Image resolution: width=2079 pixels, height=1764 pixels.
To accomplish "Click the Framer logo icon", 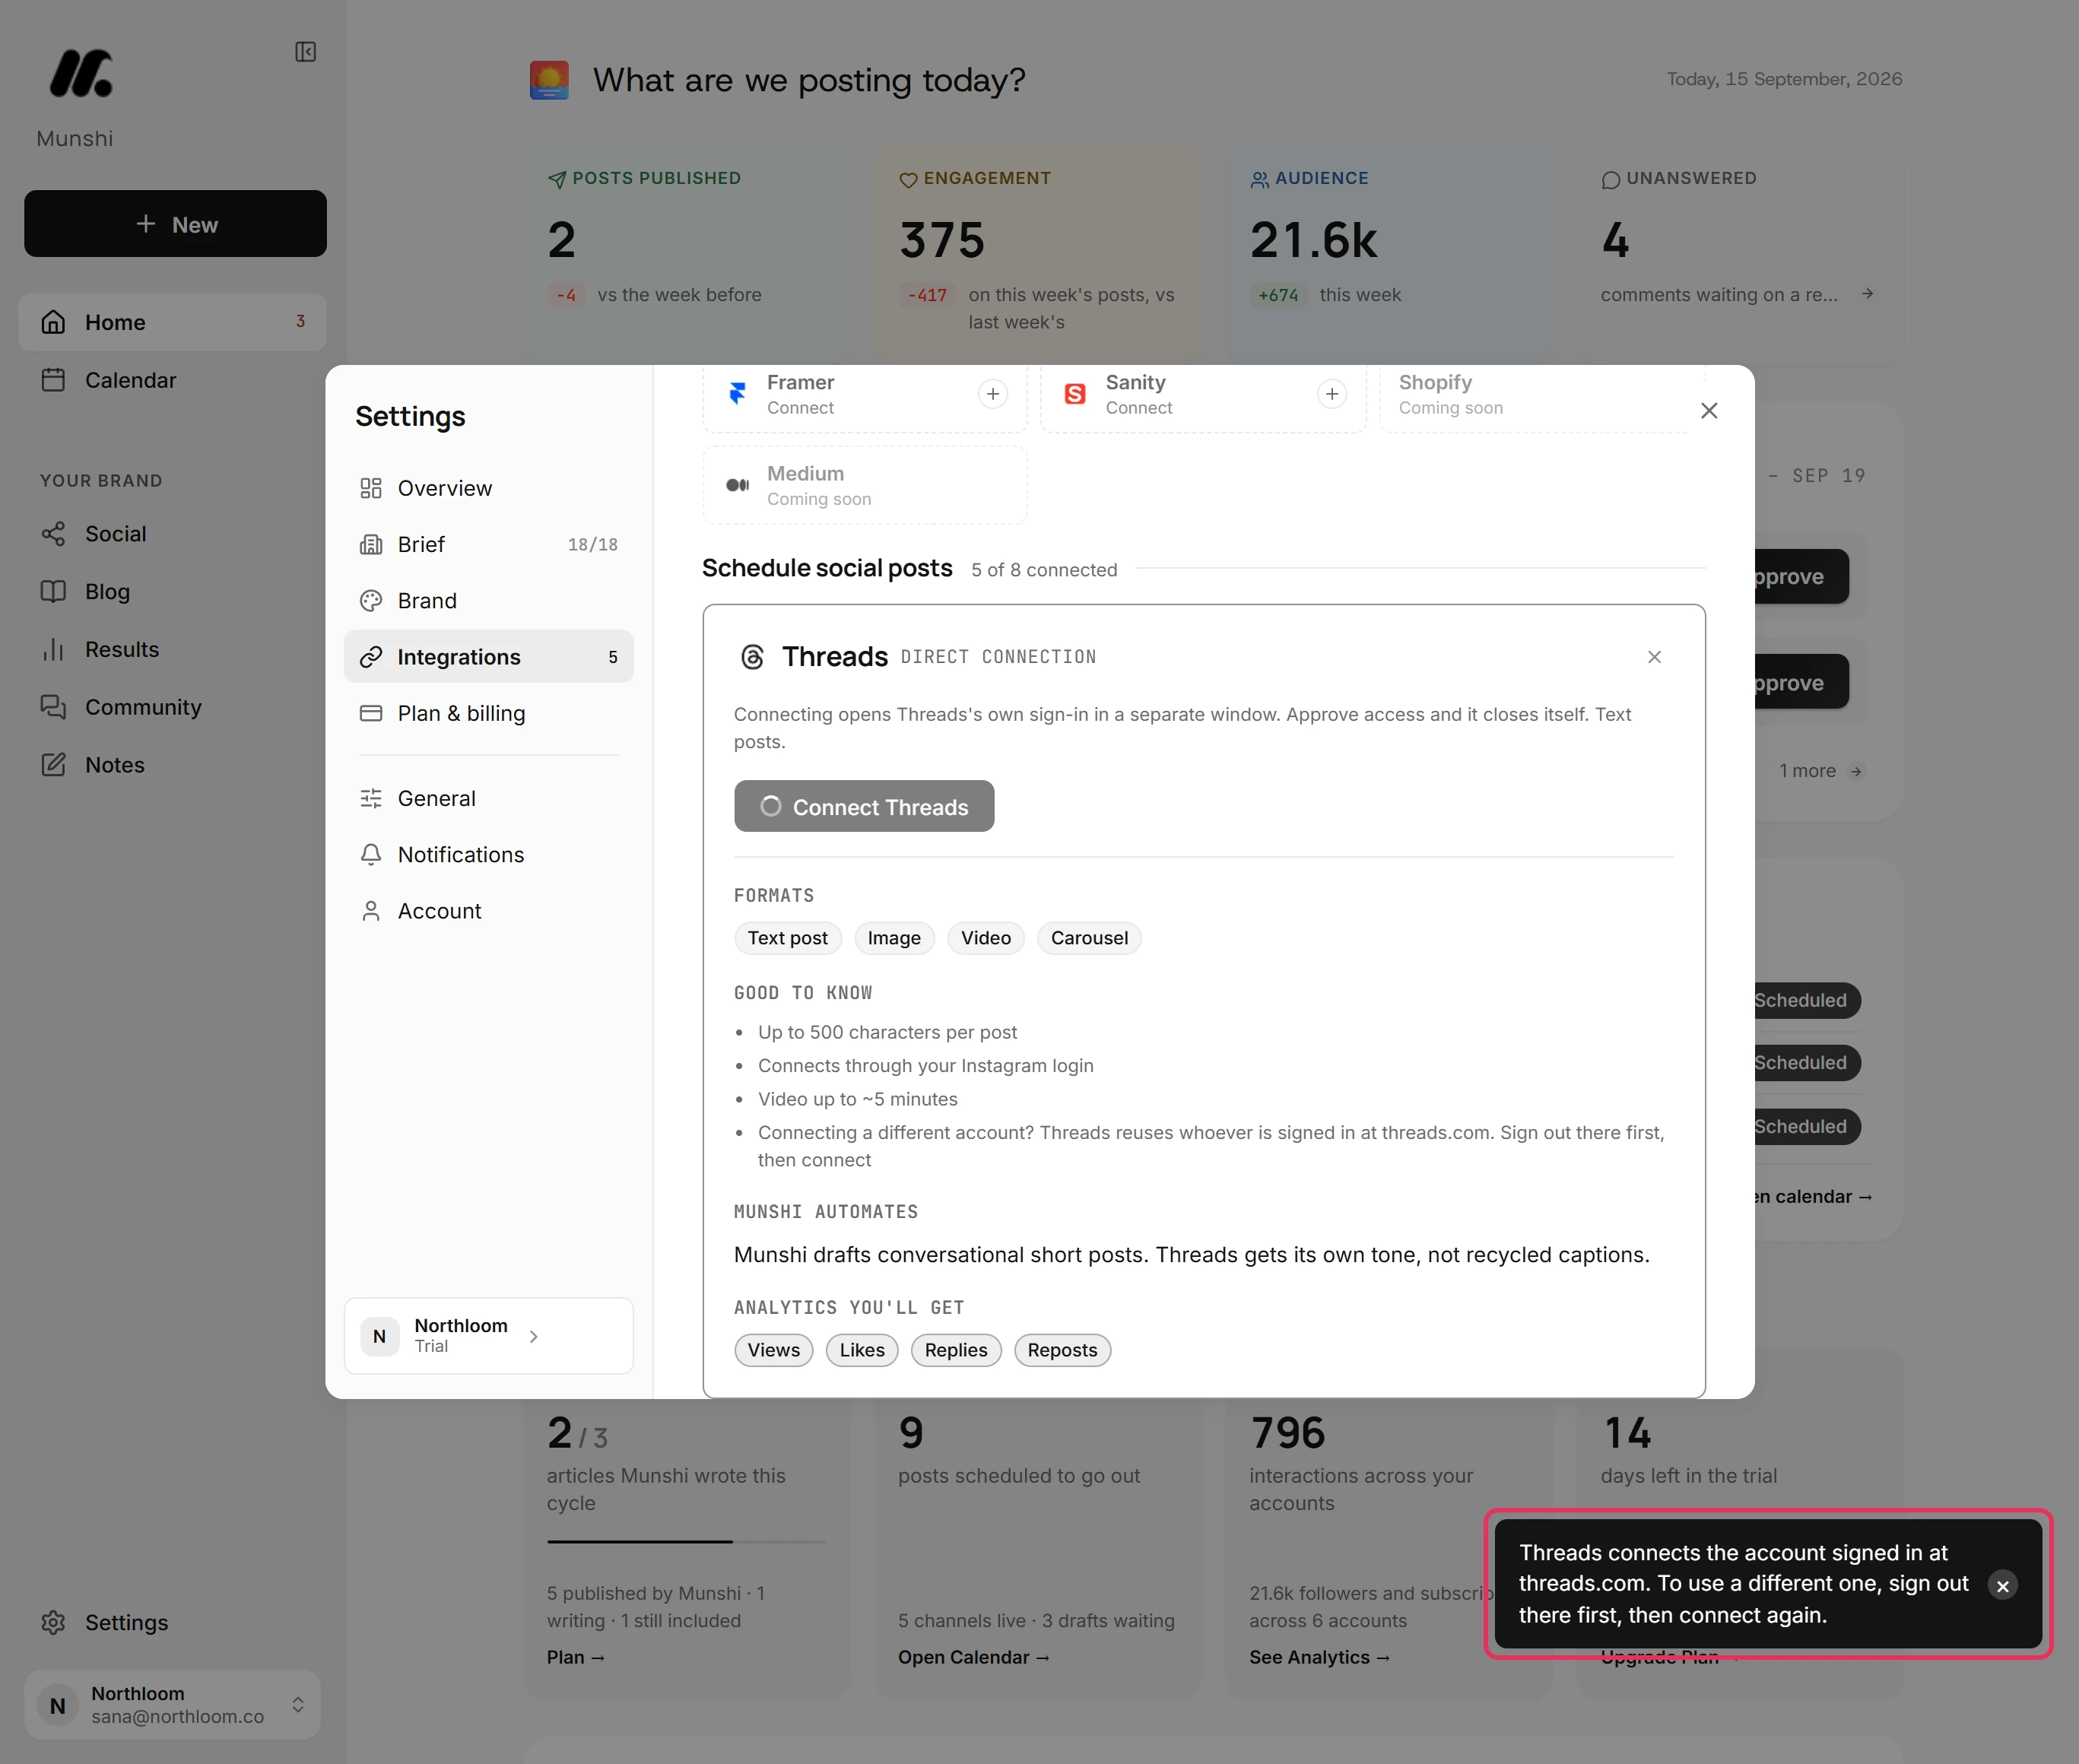I will click(x=738, y=394).
